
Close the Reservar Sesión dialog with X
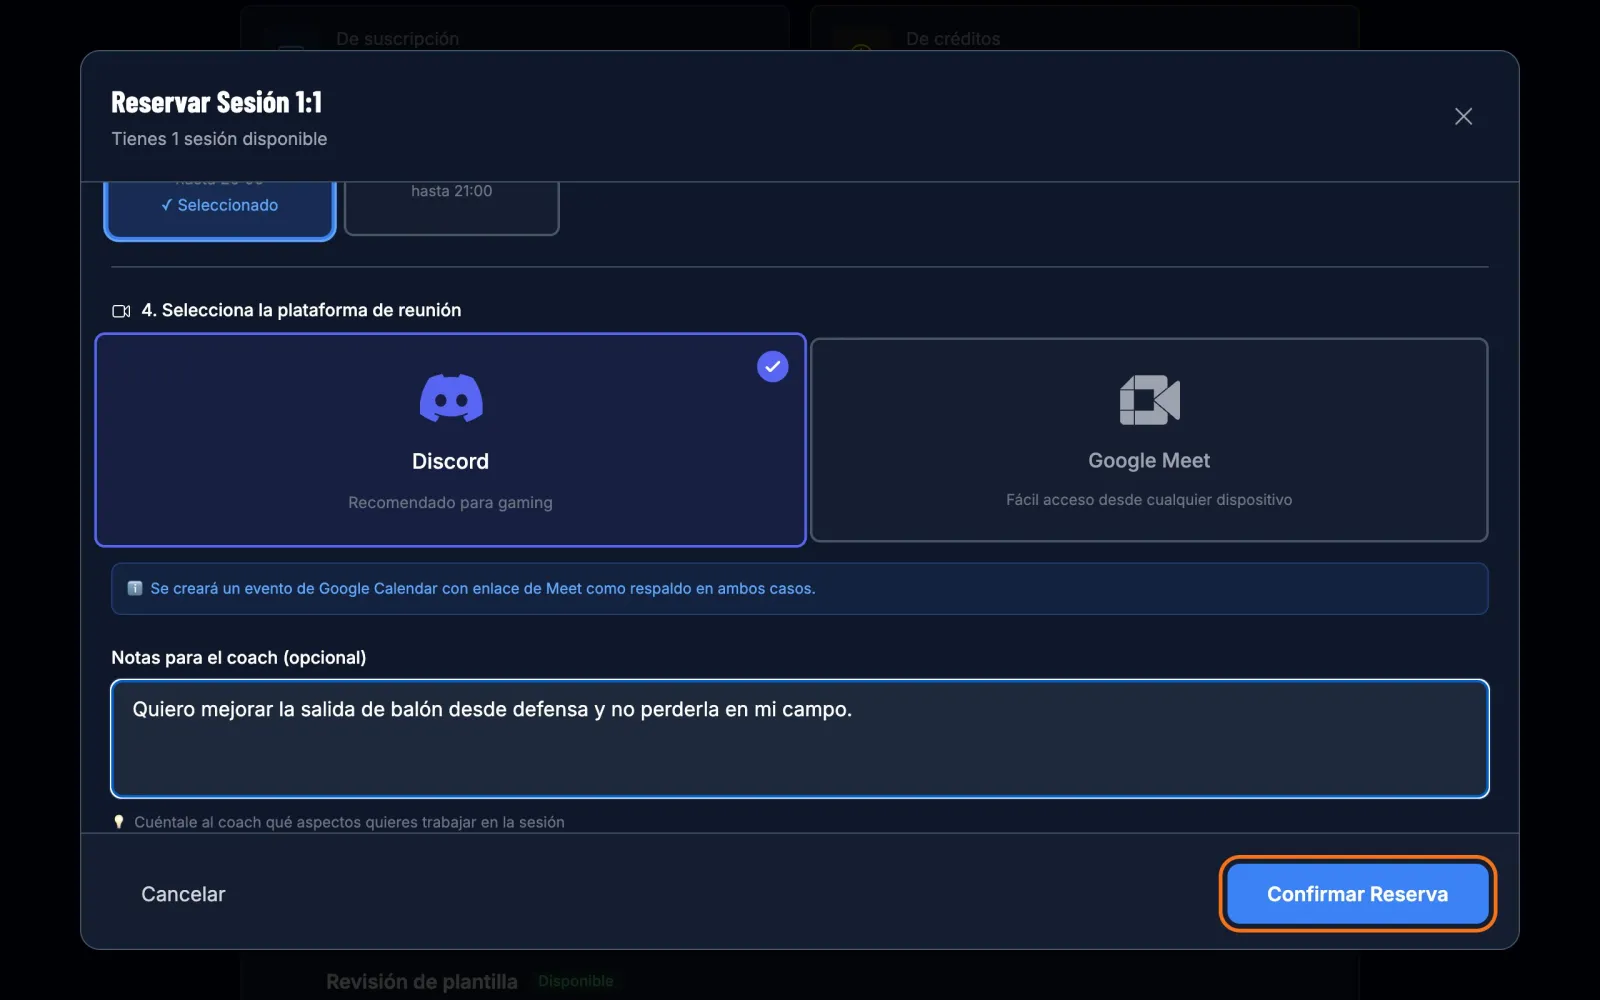coord(1463,117)
